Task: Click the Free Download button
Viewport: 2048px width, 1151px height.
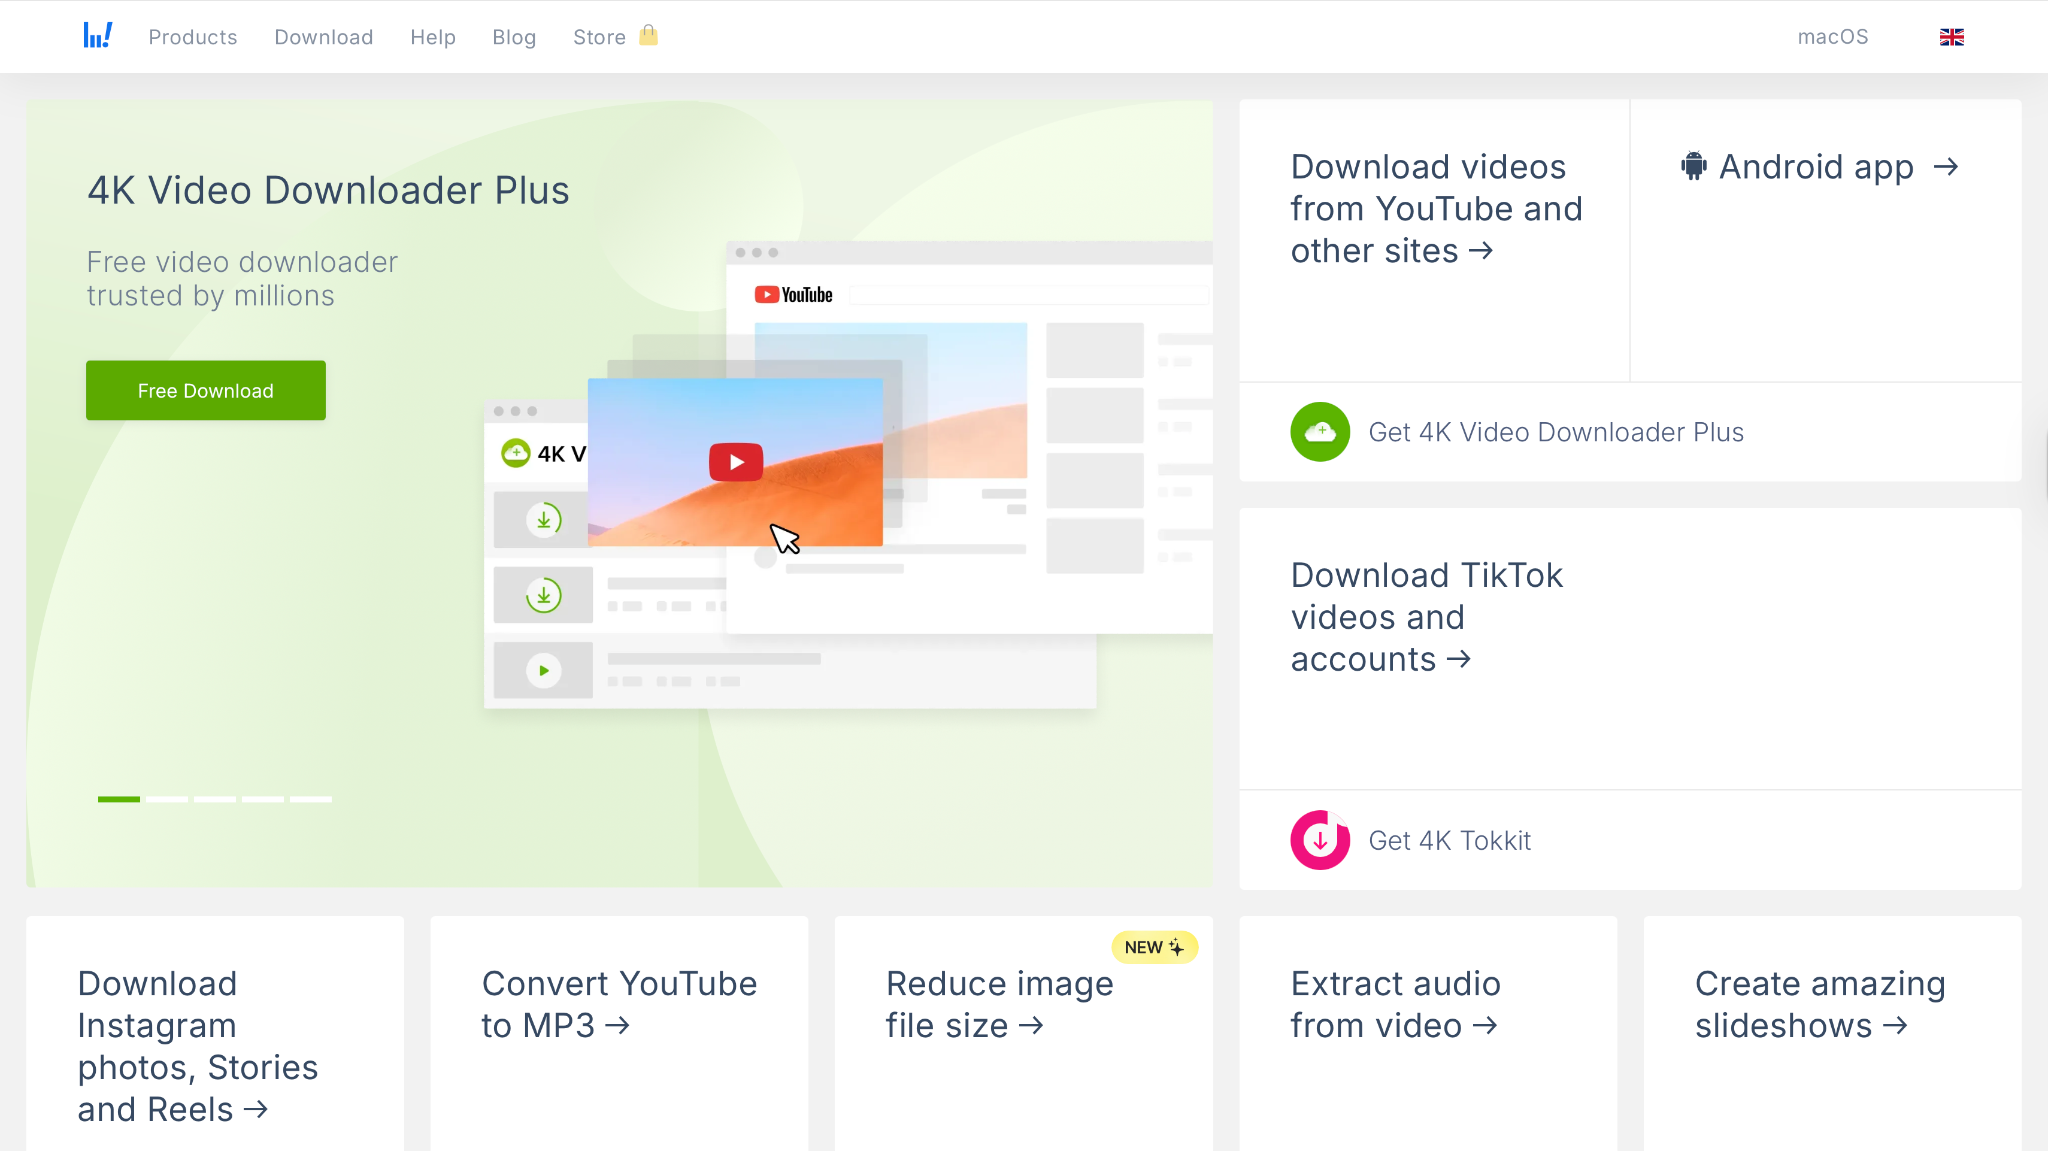Action: (x=205, y=390)
